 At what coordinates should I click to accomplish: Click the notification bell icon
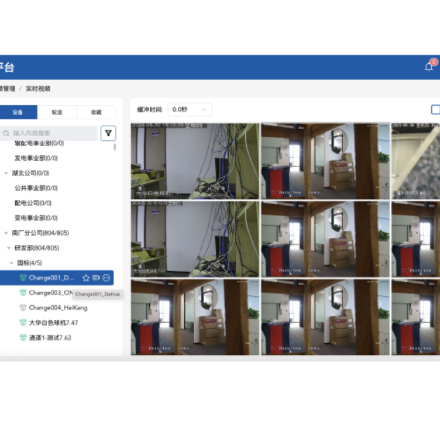point(429,67)
